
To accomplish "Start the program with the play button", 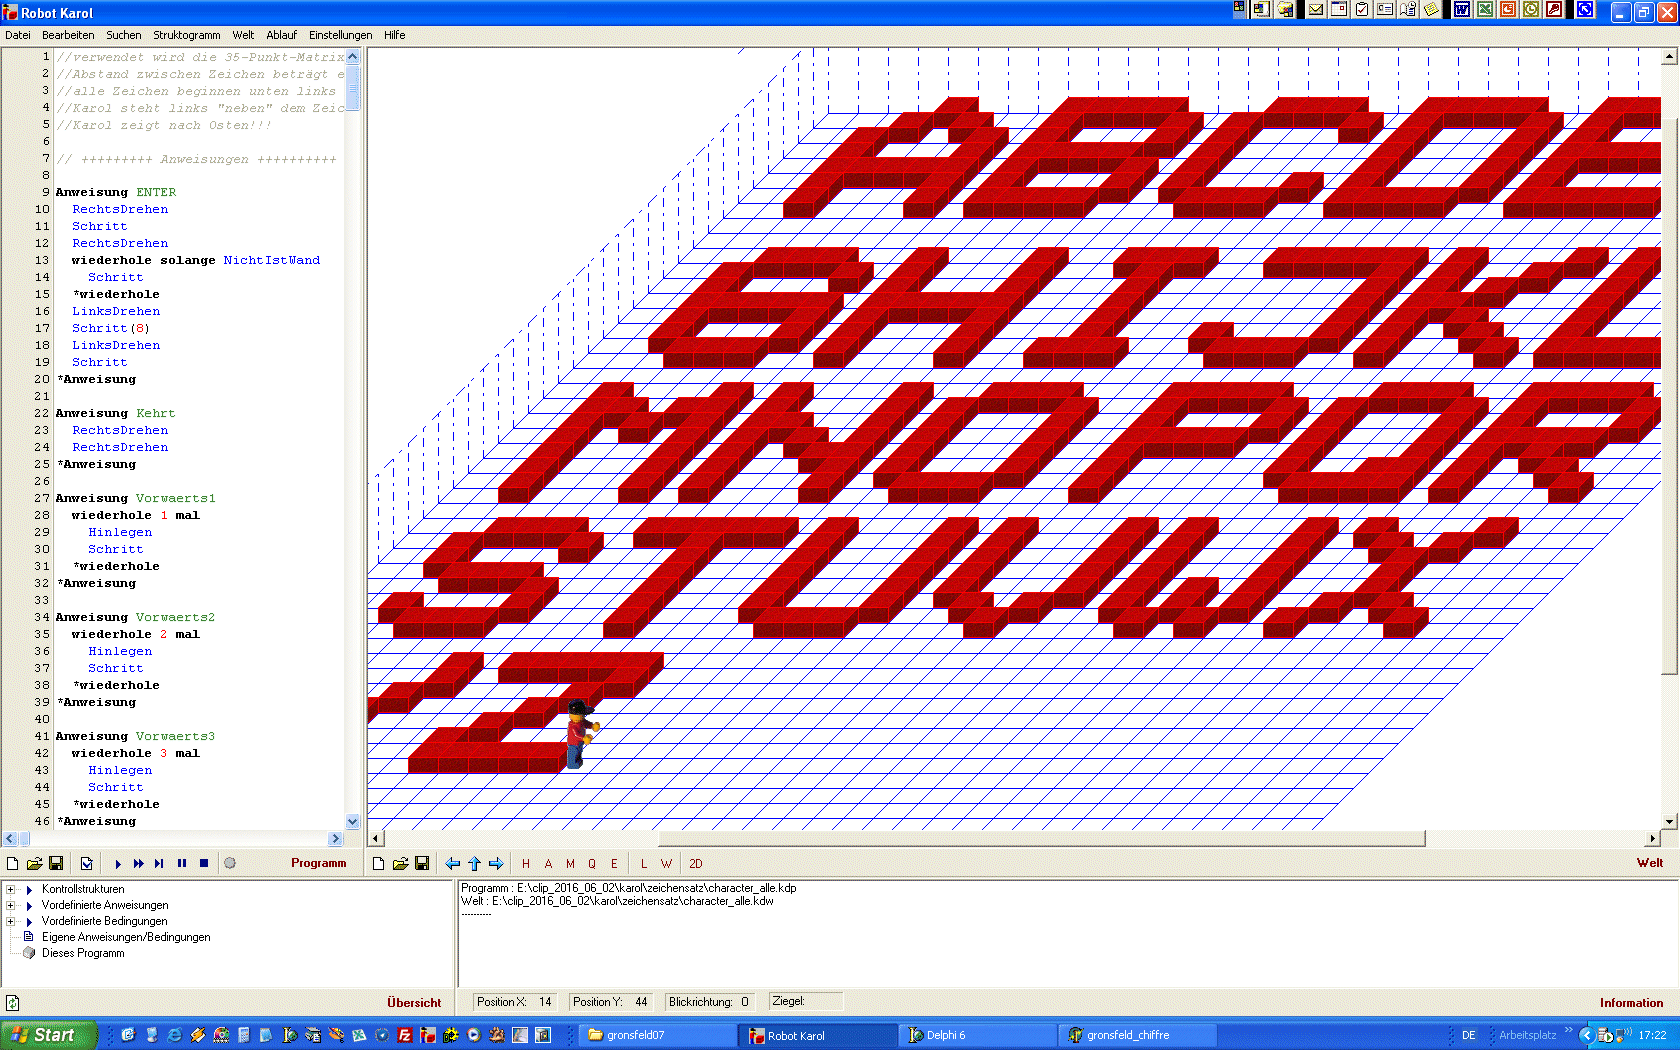I will click(x=118, y=864).
